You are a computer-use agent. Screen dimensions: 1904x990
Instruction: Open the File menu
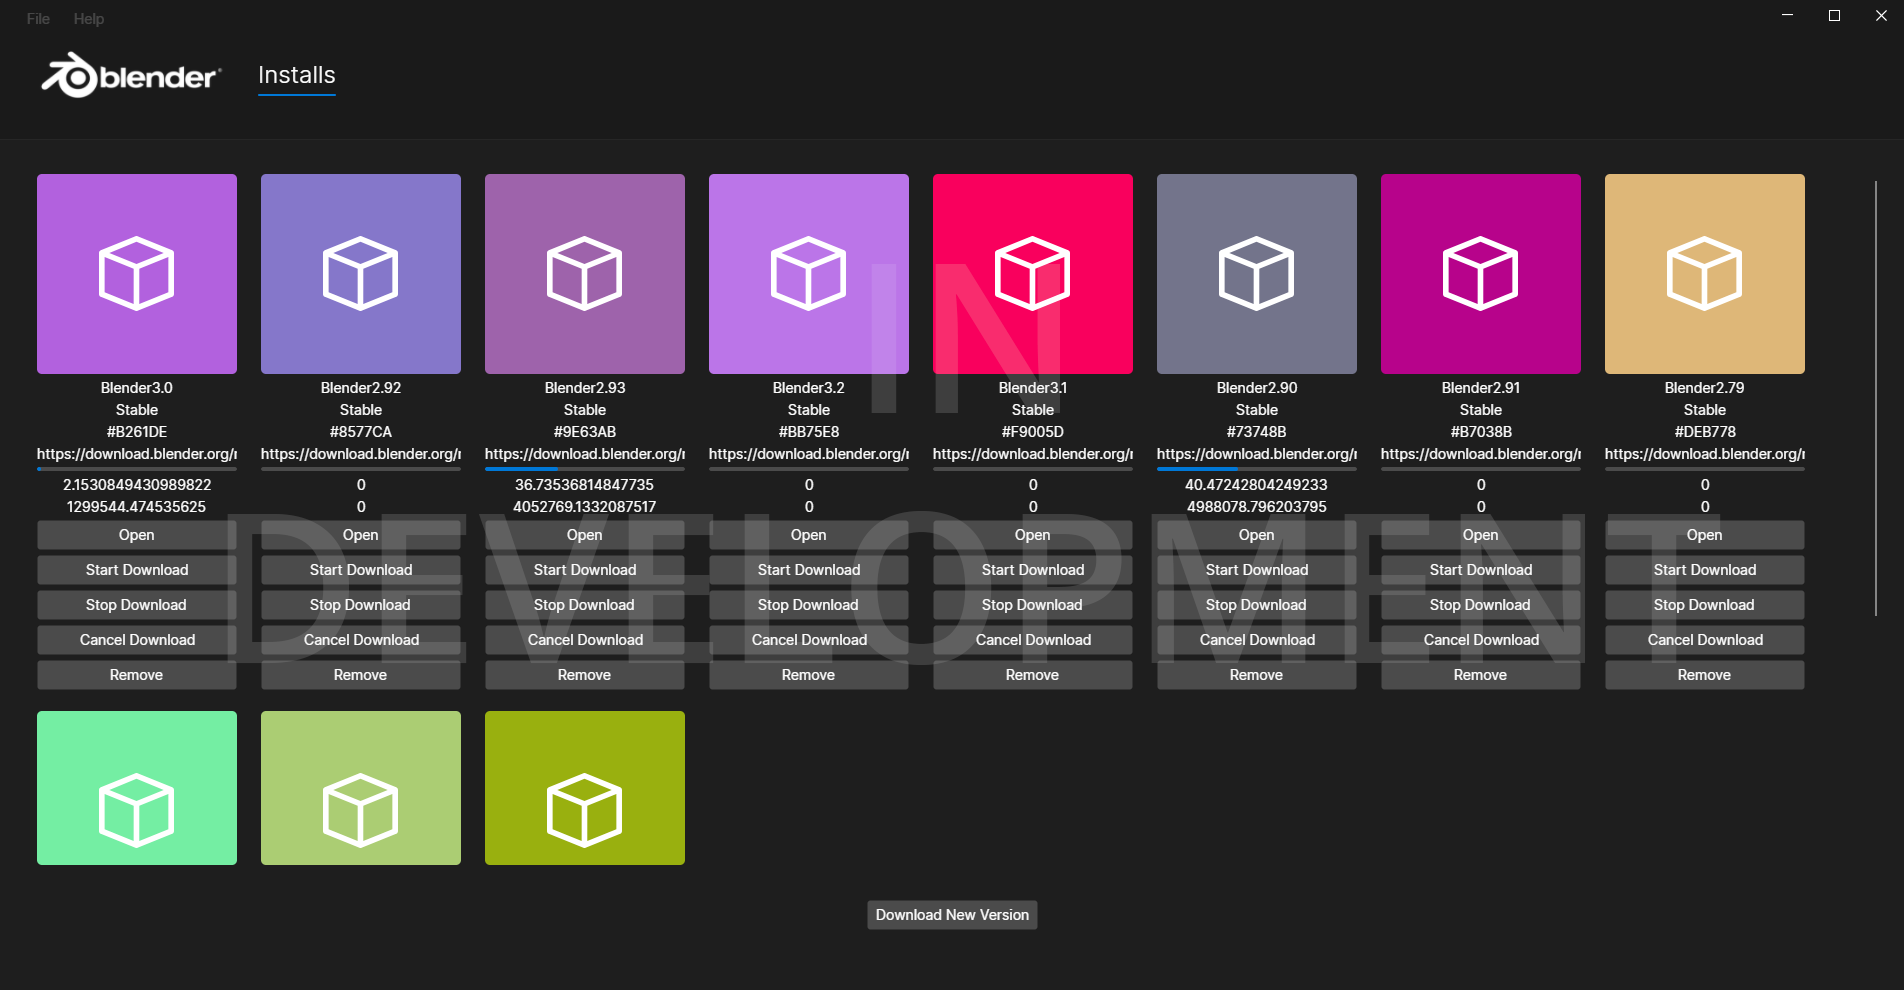[38, 19]
